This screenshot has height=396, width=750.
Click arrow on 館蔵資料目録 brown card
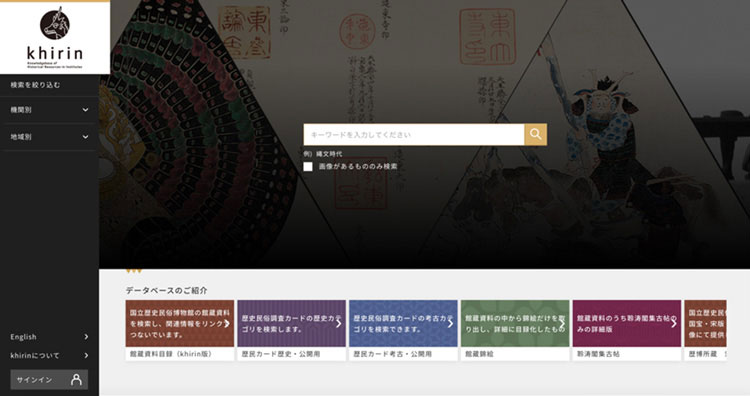[227, 324]
